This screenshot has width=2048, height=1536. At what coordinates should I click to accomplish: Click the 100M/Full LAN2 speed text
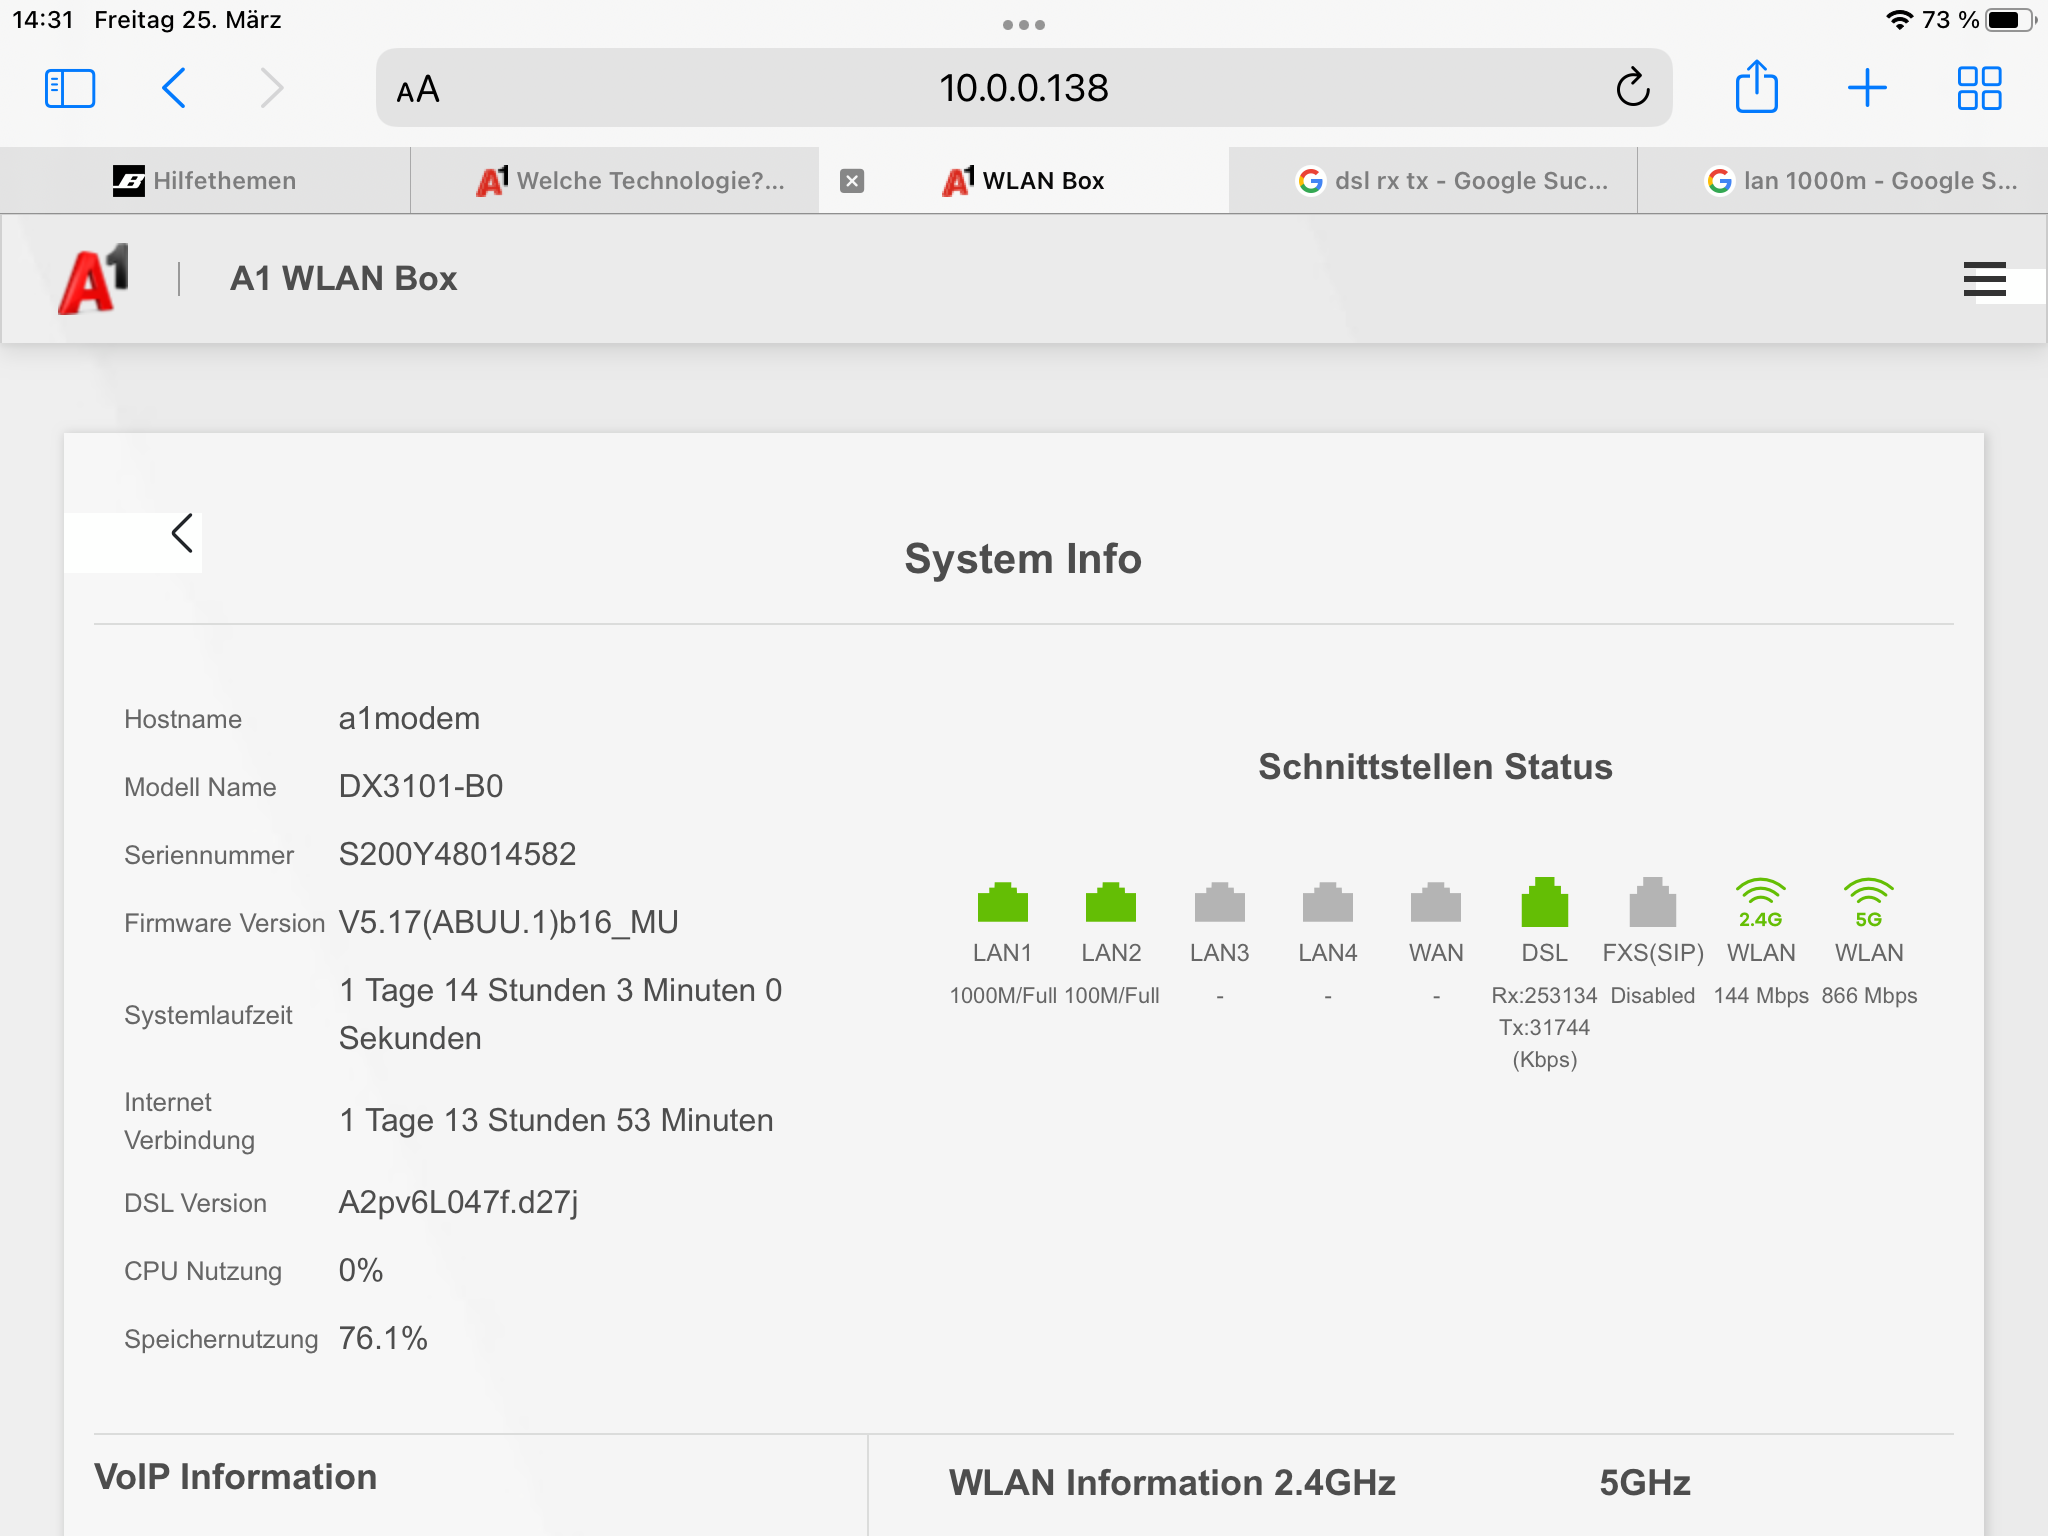click(x=1112, y=996)
